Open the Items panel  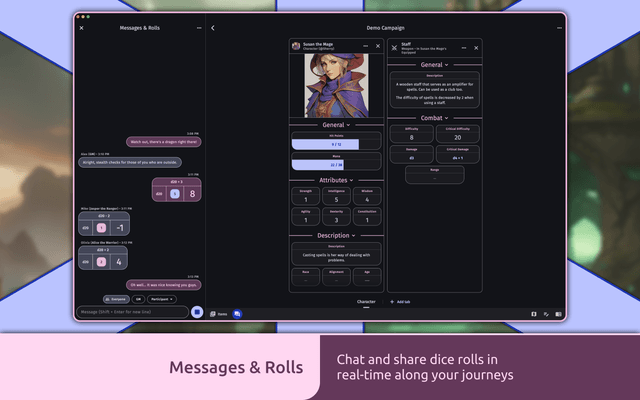(x=218, y=313)
